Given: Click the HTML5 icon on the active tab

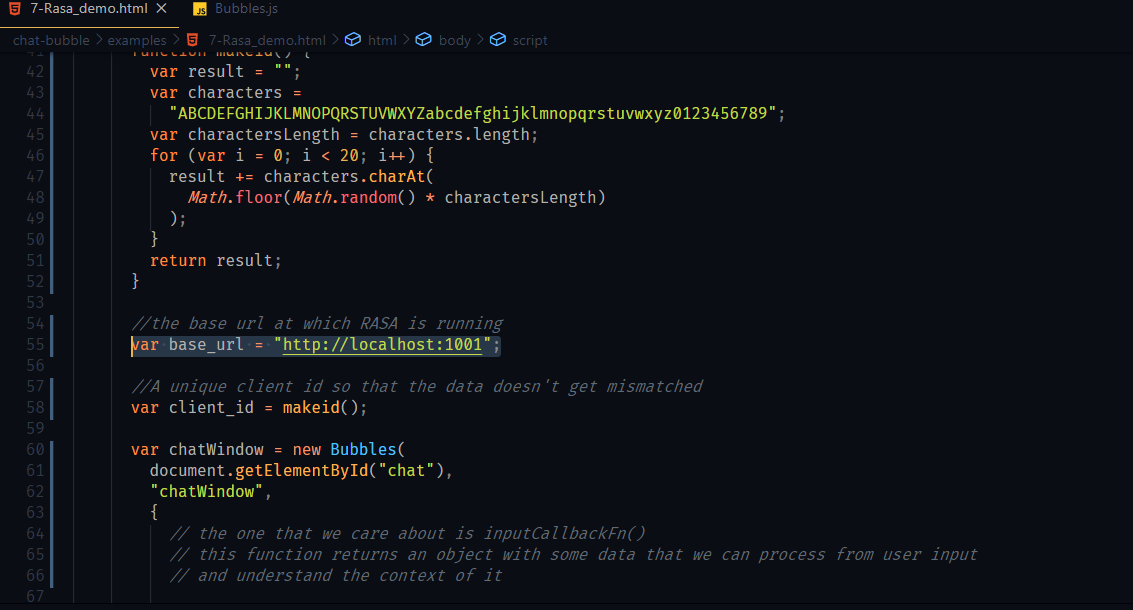Looking at the screenshot, I should pos(15,9).
